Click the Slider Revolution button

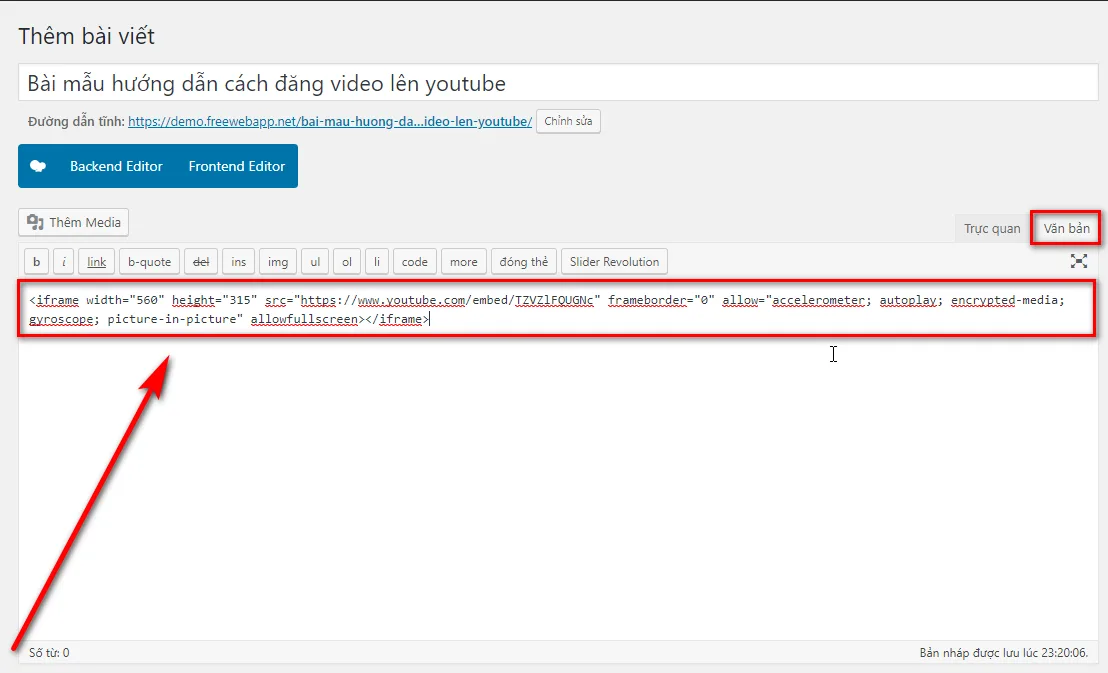[614, 262]
